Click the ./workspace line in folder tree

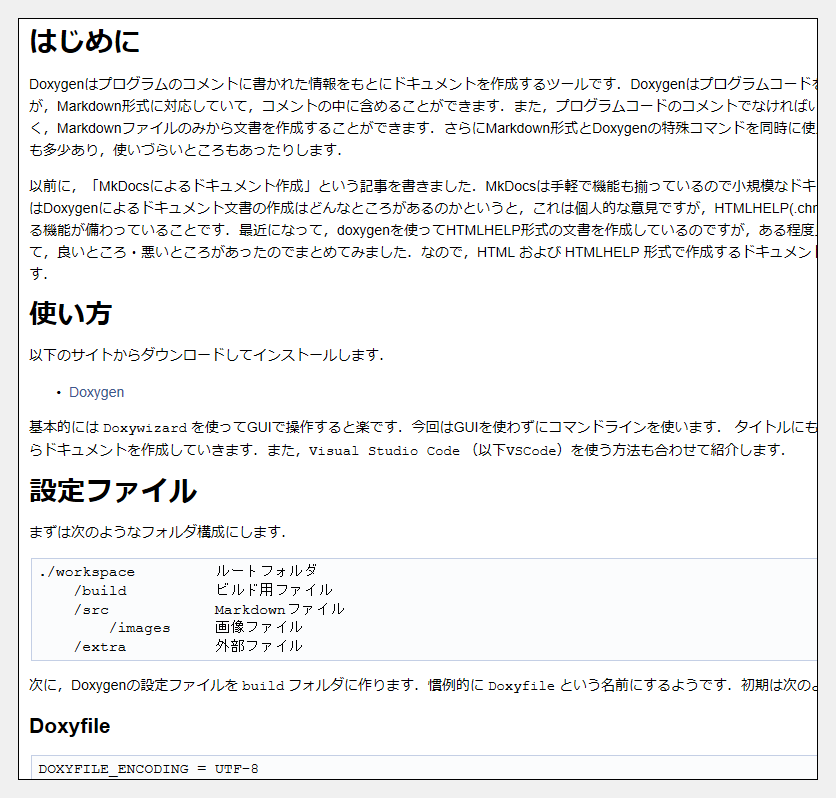(x=87, y=572)
